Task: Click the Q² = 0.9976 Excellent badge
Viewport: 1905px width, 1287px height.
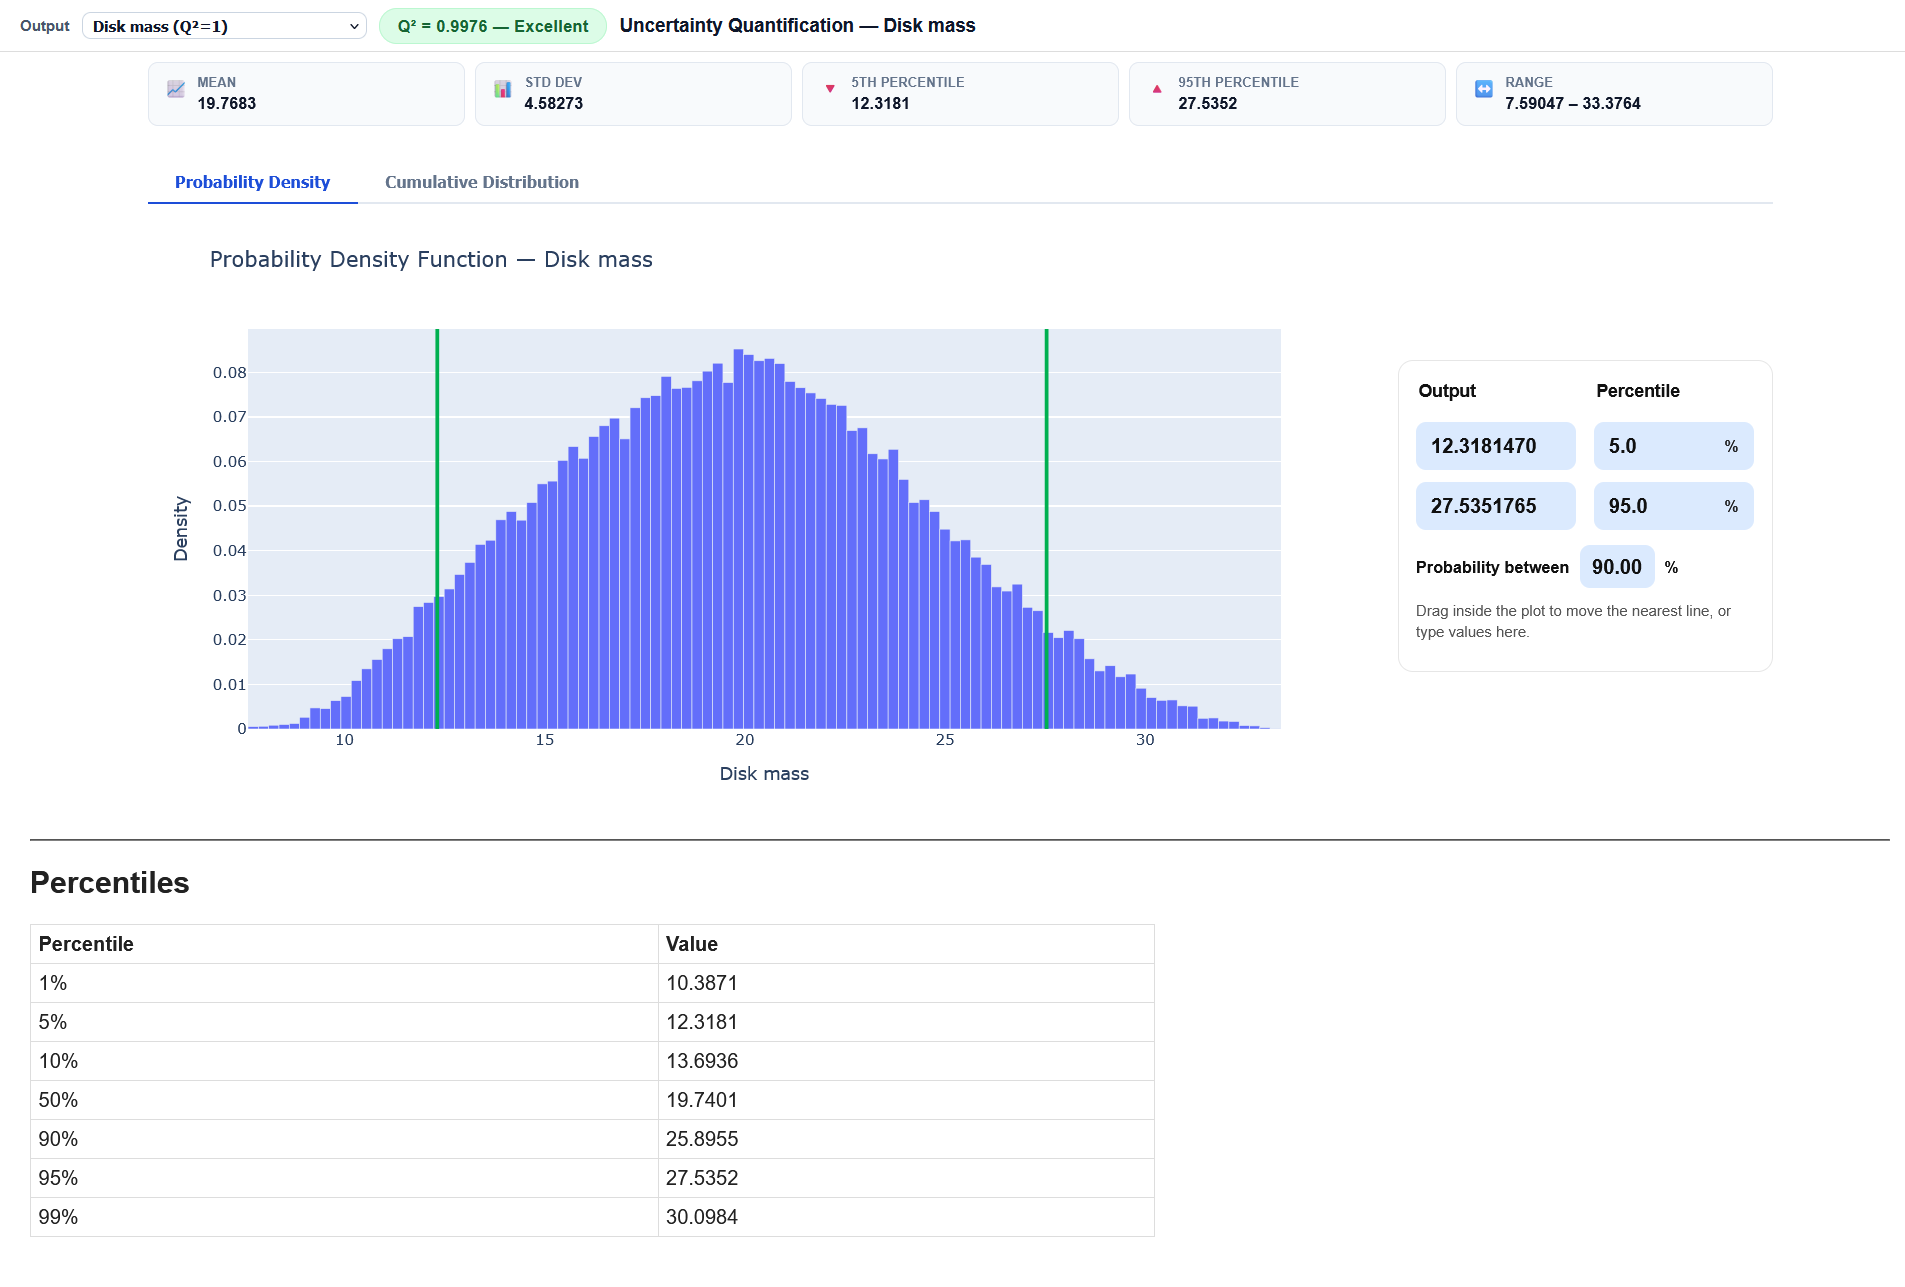Action: pos(492,25)
